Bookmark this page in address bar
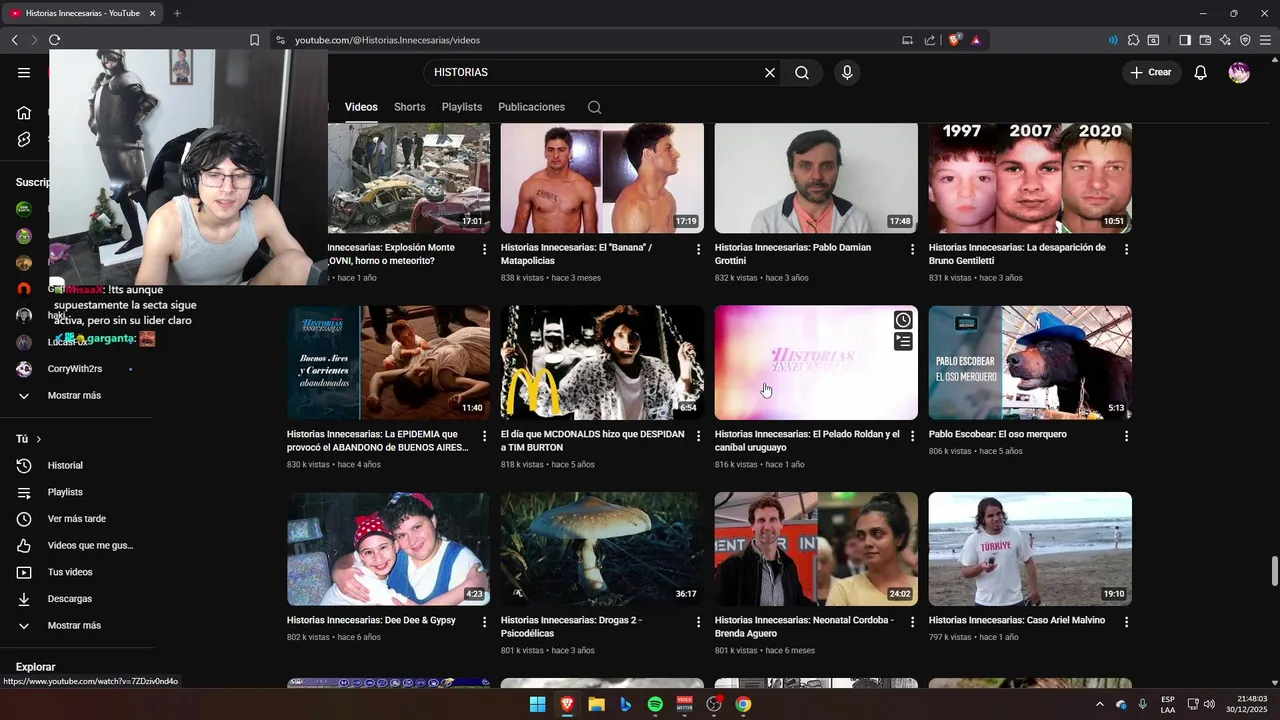1280x720 pixels. click(x=254, y=40)
